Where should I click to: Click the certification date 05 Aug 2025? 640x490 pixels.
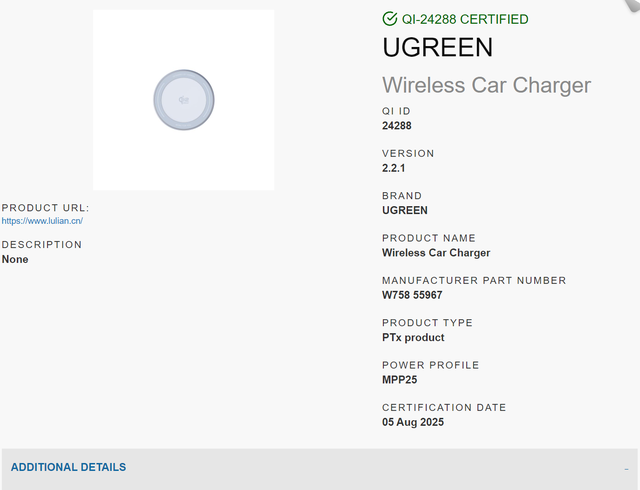pyautogui.click(x=413, y=422)
